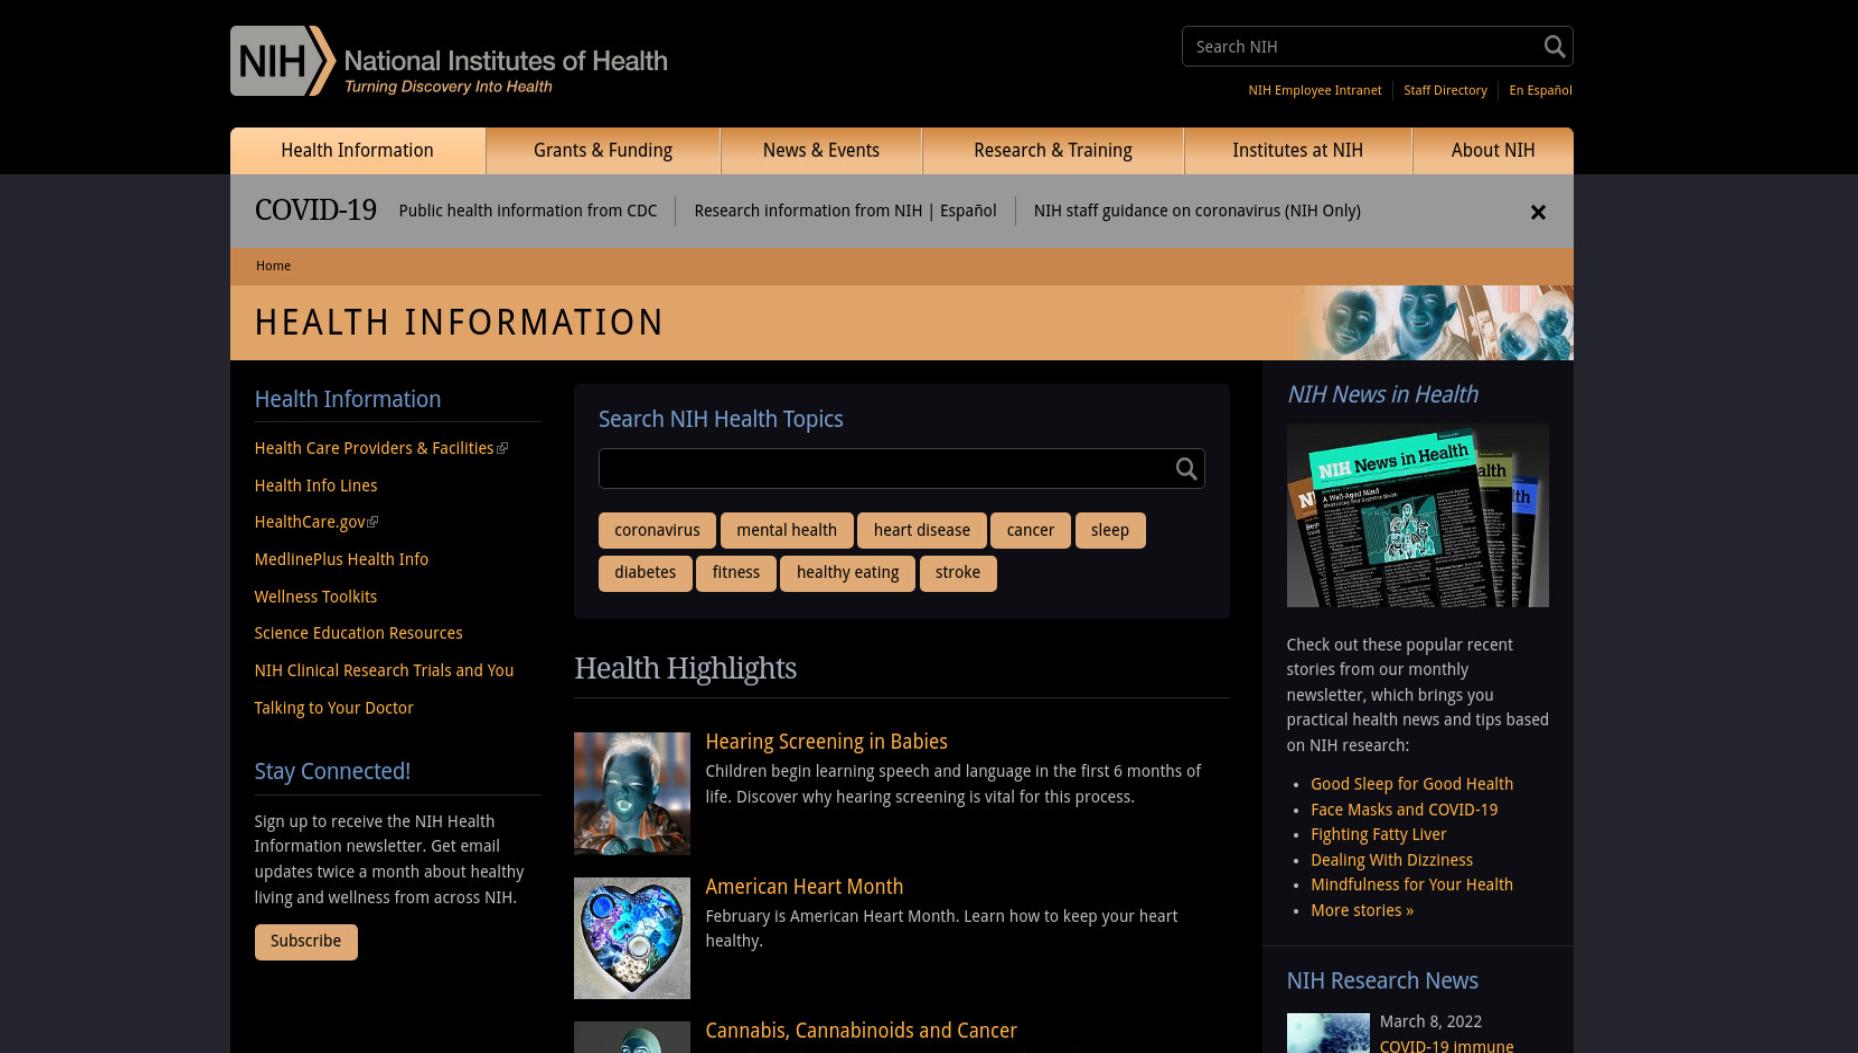Switch to the En Español link
This screenshot has height=1053, width=1858.
coord(1540,90)
